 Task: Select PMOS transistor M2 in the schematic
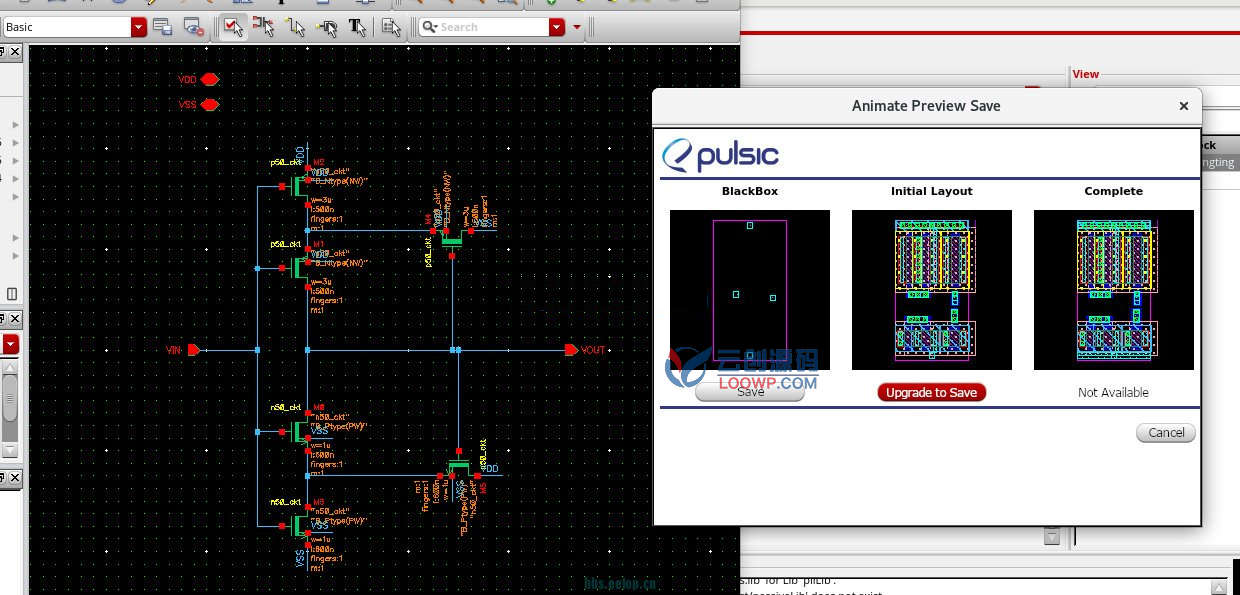point(299,186)
